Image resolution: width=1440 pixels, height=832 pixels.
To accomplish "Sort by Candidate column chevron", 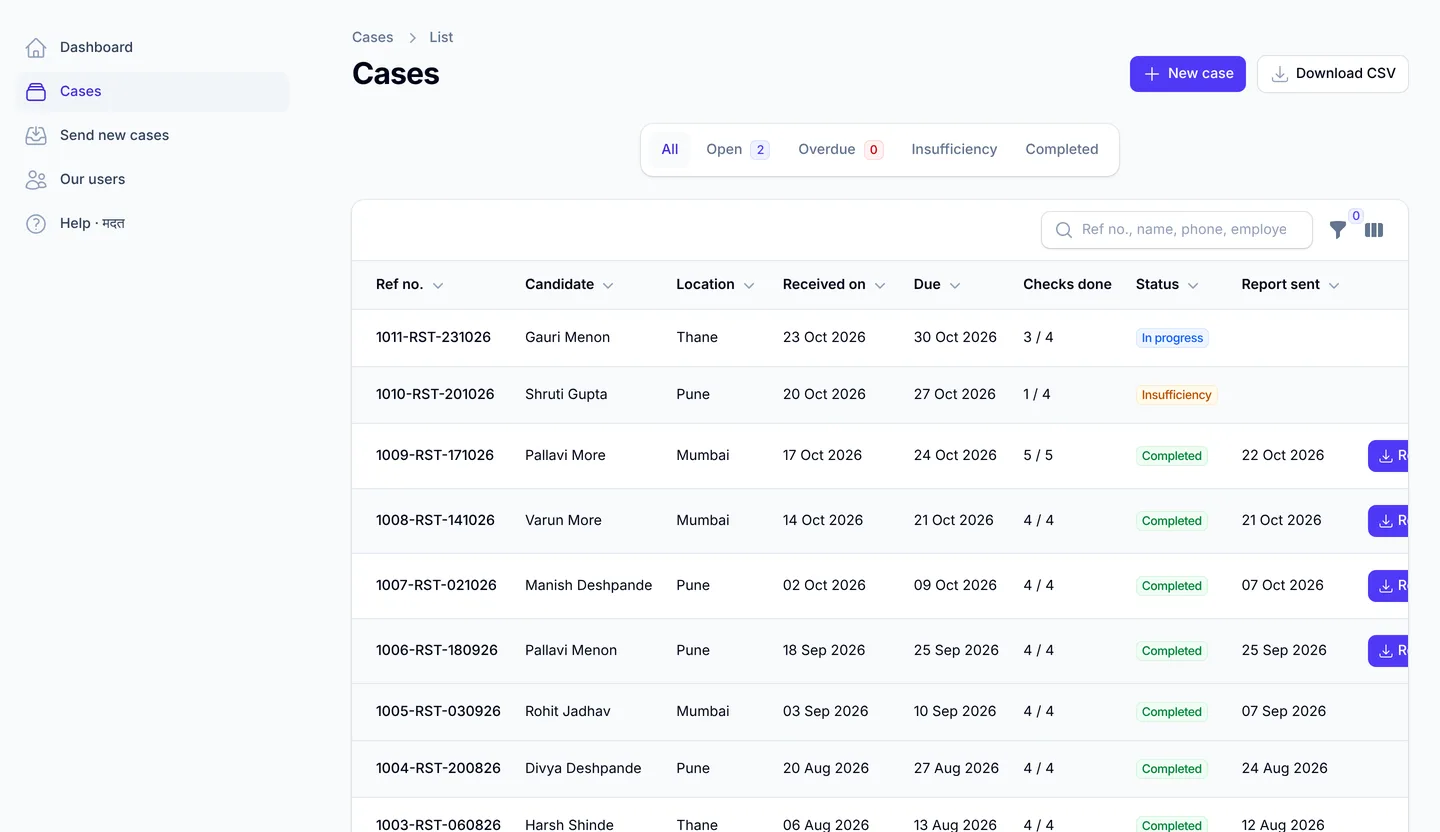I will tap(608, 285).
